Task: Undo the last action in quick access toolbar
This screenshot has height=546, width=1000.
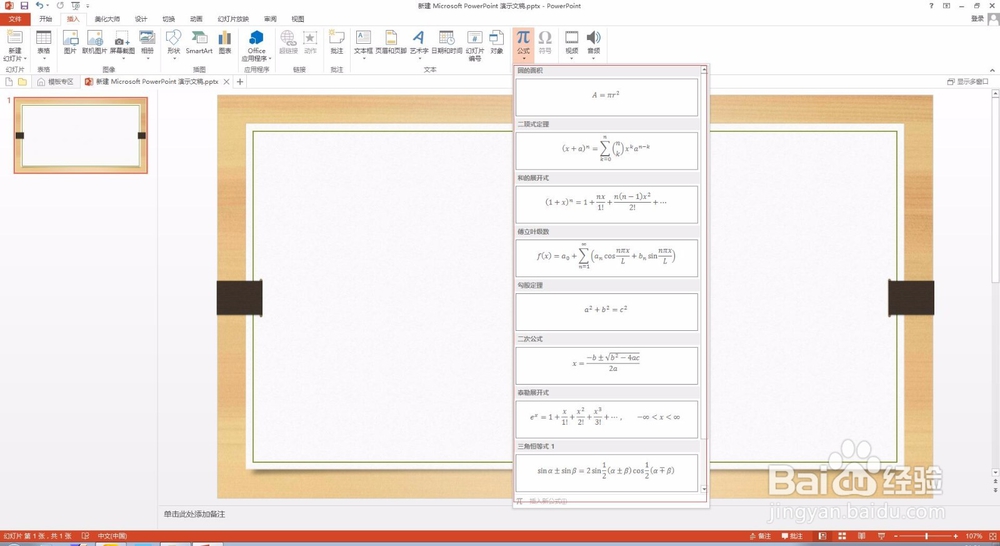Action: (x=40, y=6)
